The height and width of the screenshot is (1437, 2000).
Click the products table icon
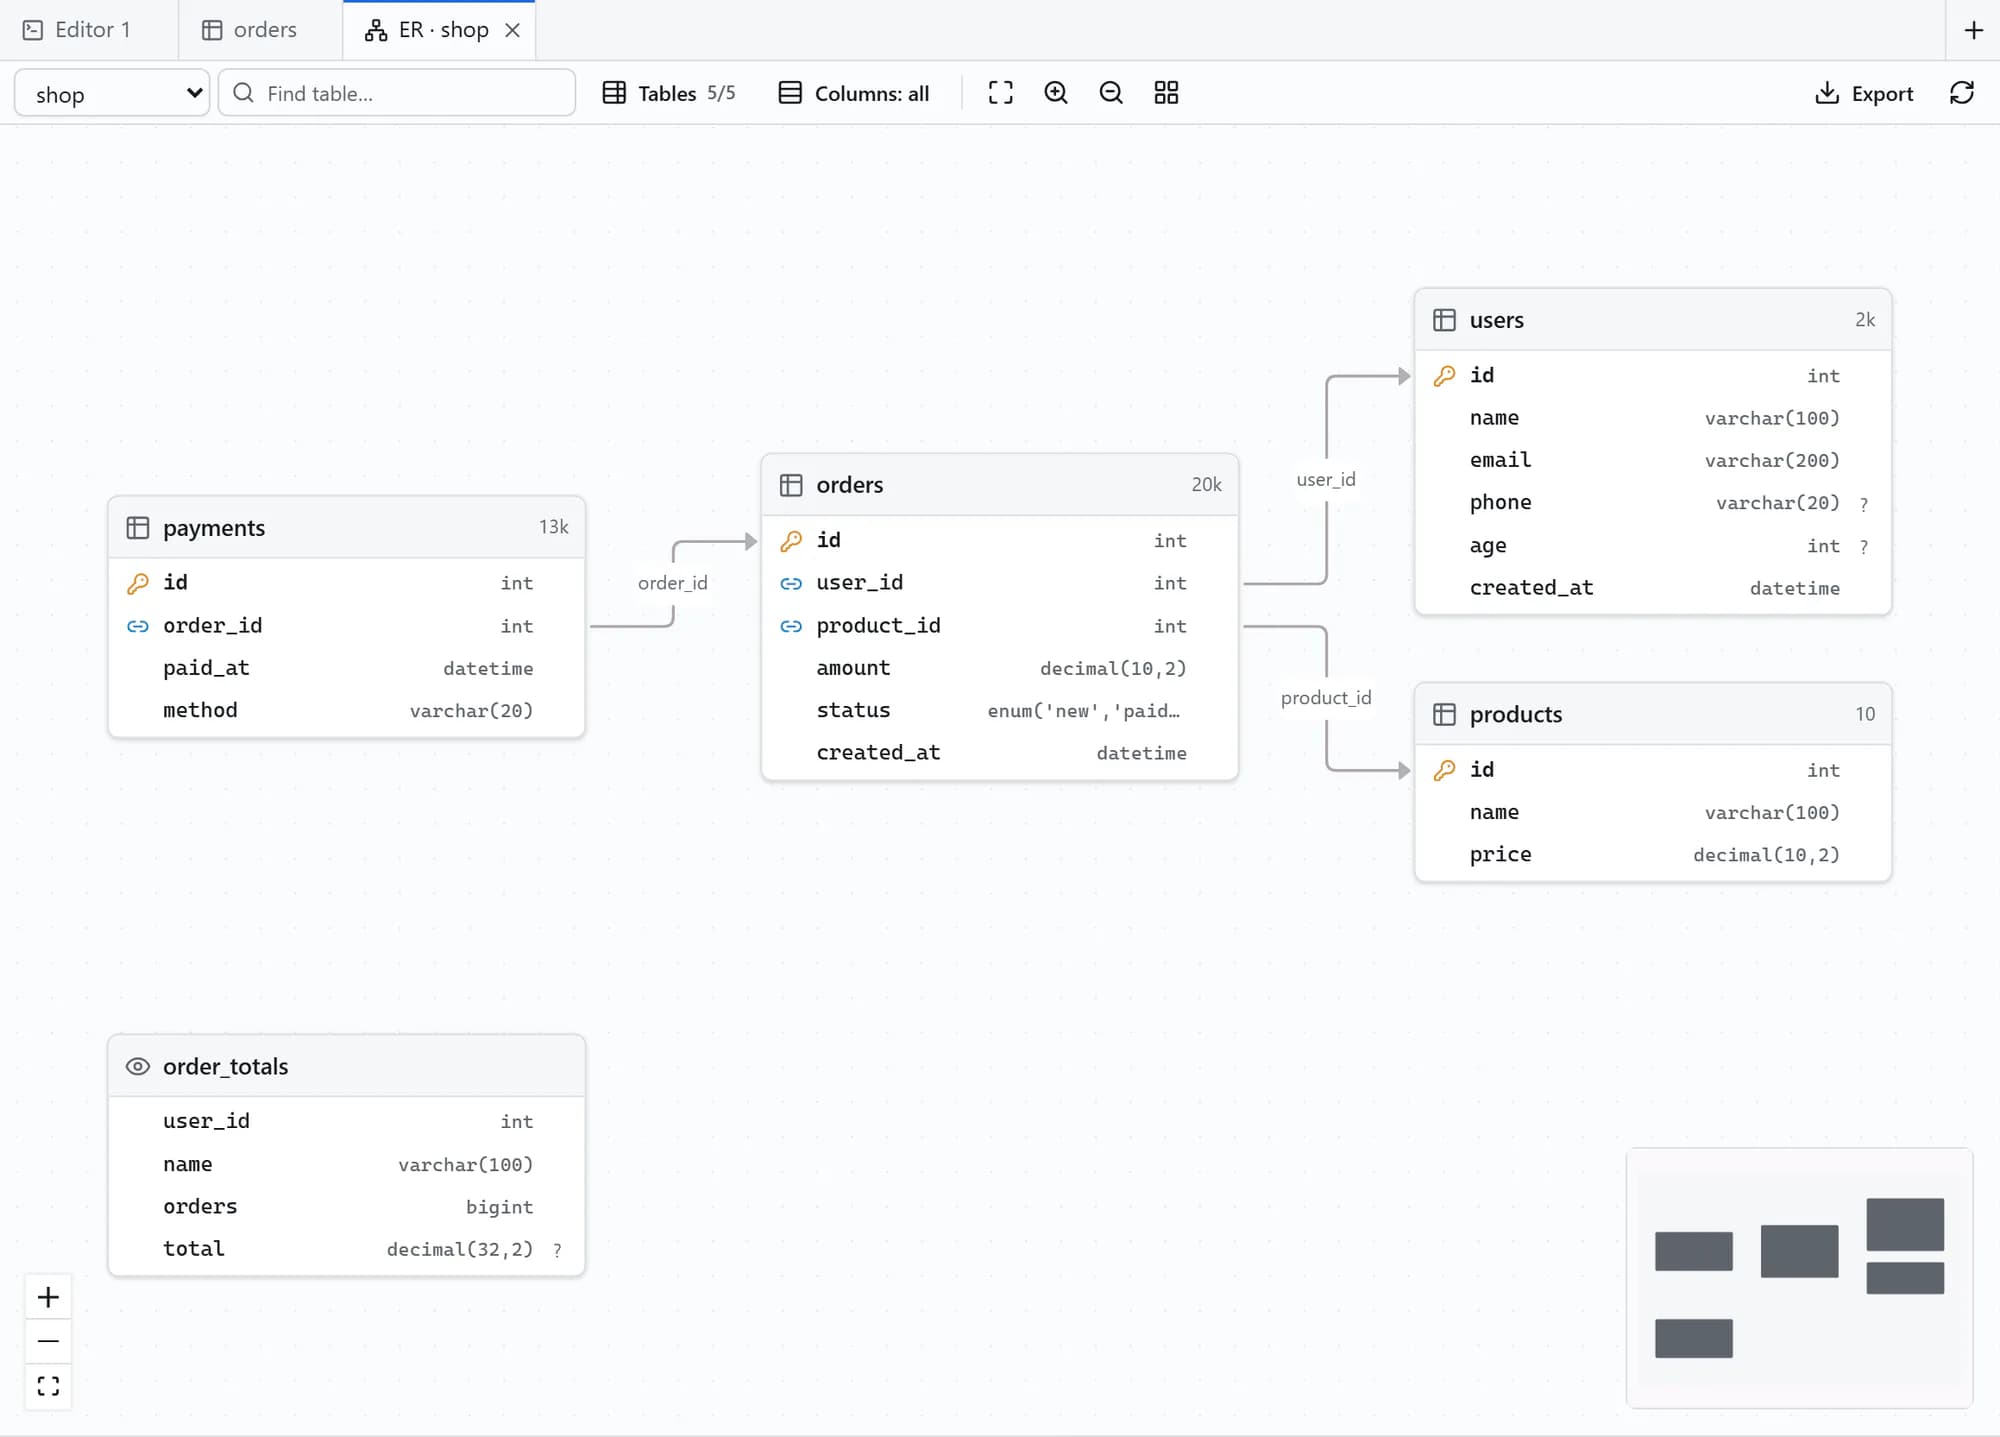click(1444, 714)
